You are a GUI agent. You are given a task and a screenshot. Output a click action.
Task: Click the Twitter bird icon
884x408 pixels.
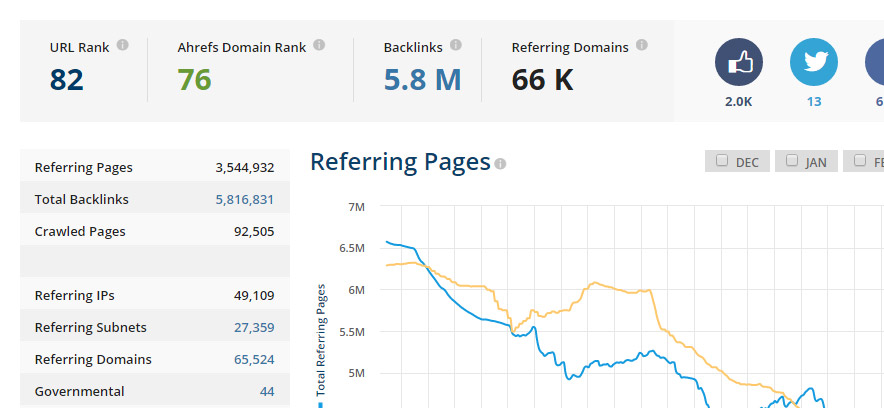pos(813,64)
